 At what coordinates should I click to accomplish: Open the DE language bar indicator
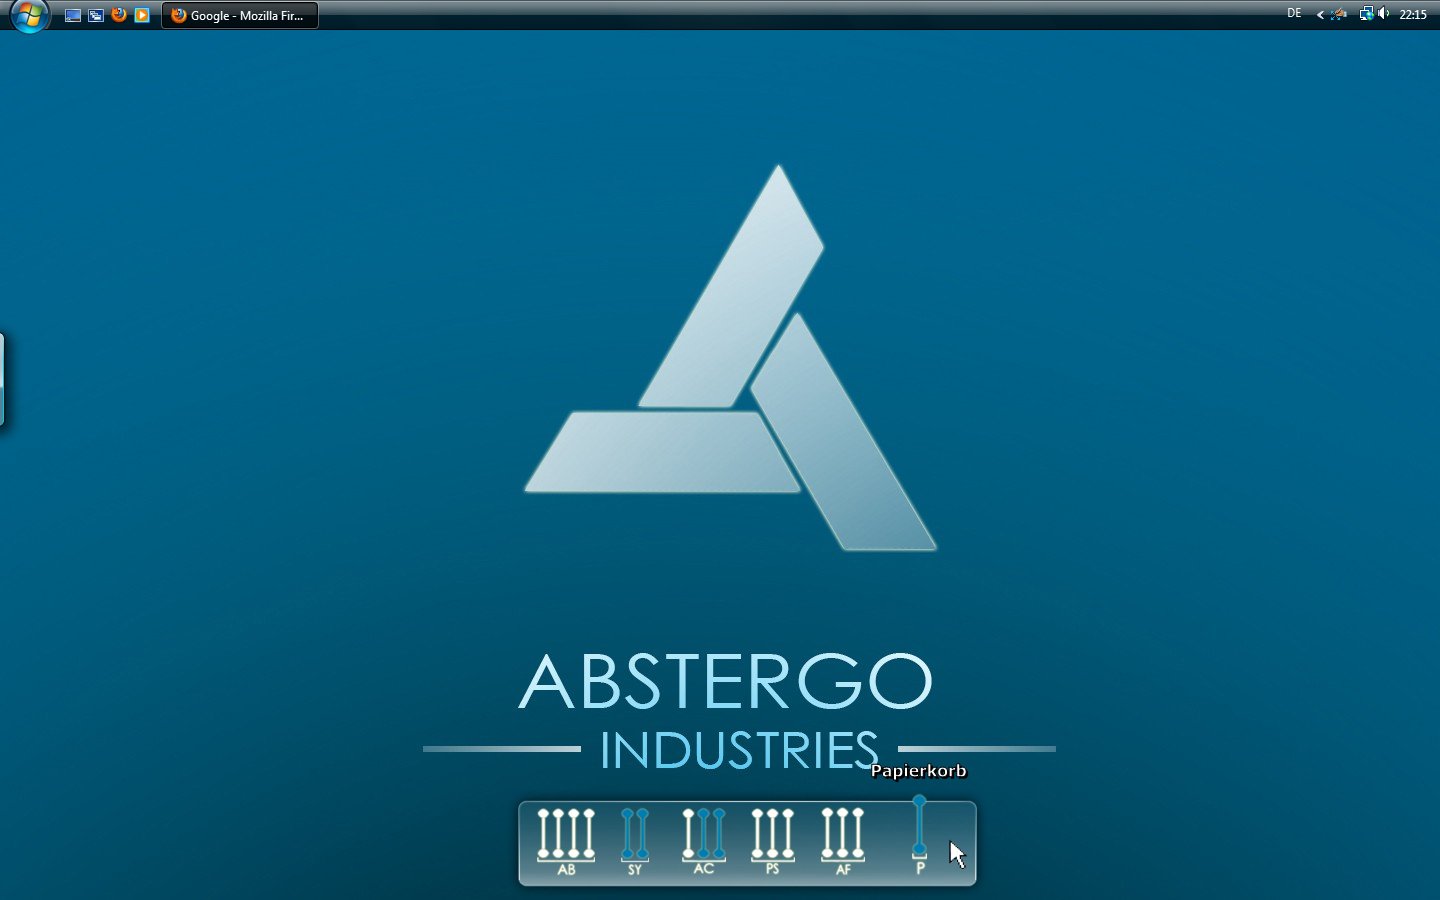point(1294,14)
